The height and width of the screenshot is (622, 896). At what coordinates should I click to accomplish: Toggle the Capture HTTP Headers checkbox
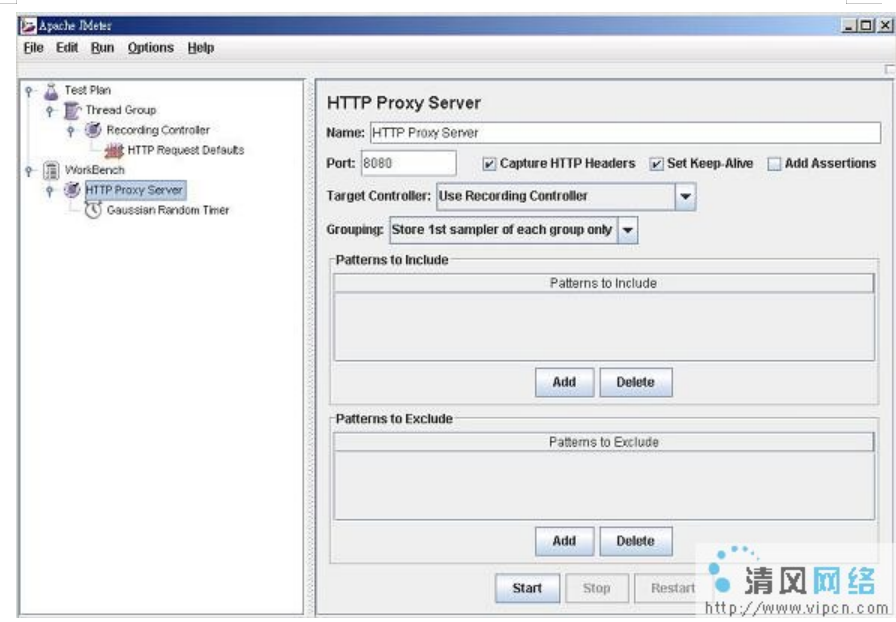coord(489,164)
